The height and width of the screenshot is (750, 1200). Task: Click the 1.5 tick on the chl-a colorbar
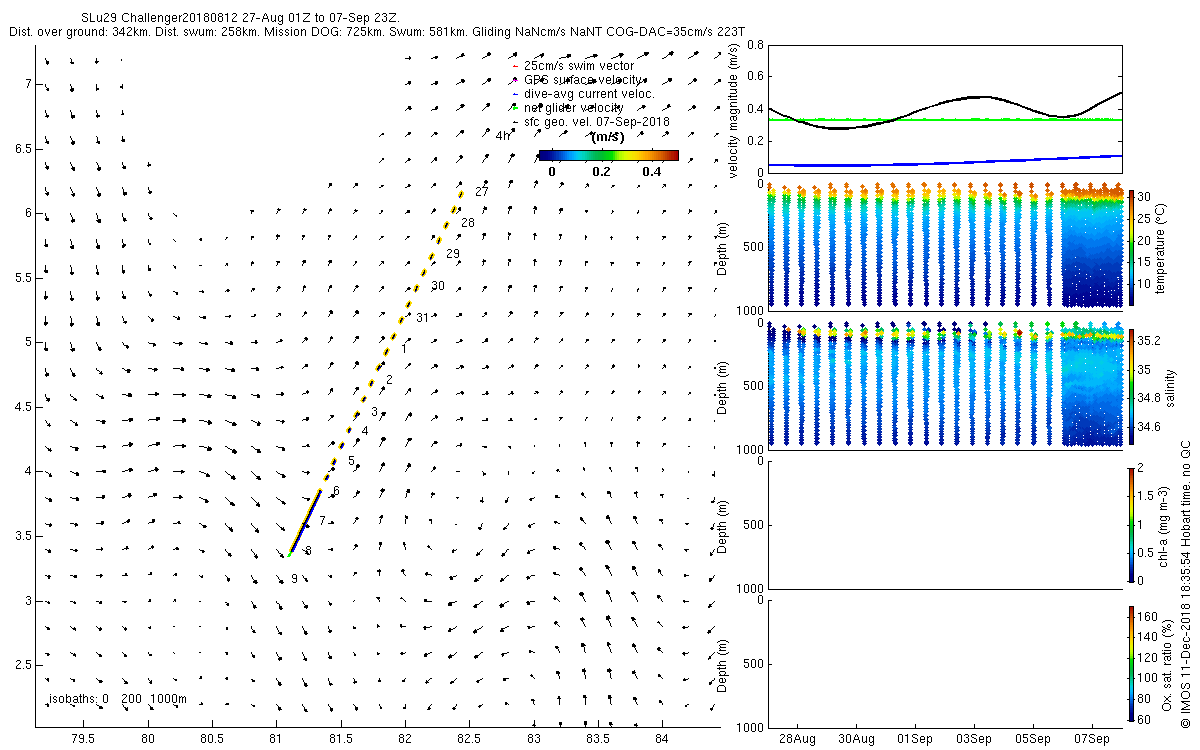point(1145,494)
